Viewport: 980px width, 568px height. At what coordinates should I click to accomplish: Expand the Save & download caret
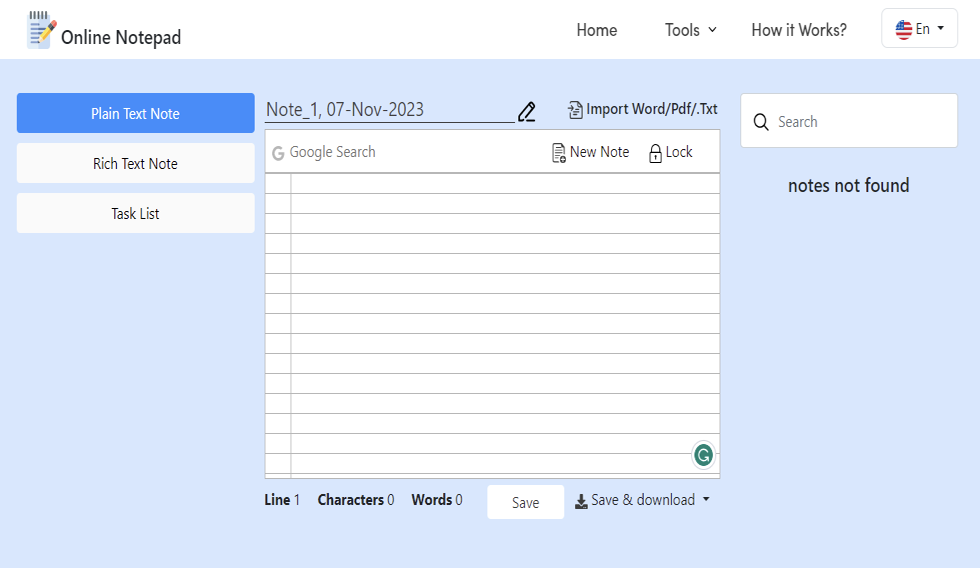(706, 499)
